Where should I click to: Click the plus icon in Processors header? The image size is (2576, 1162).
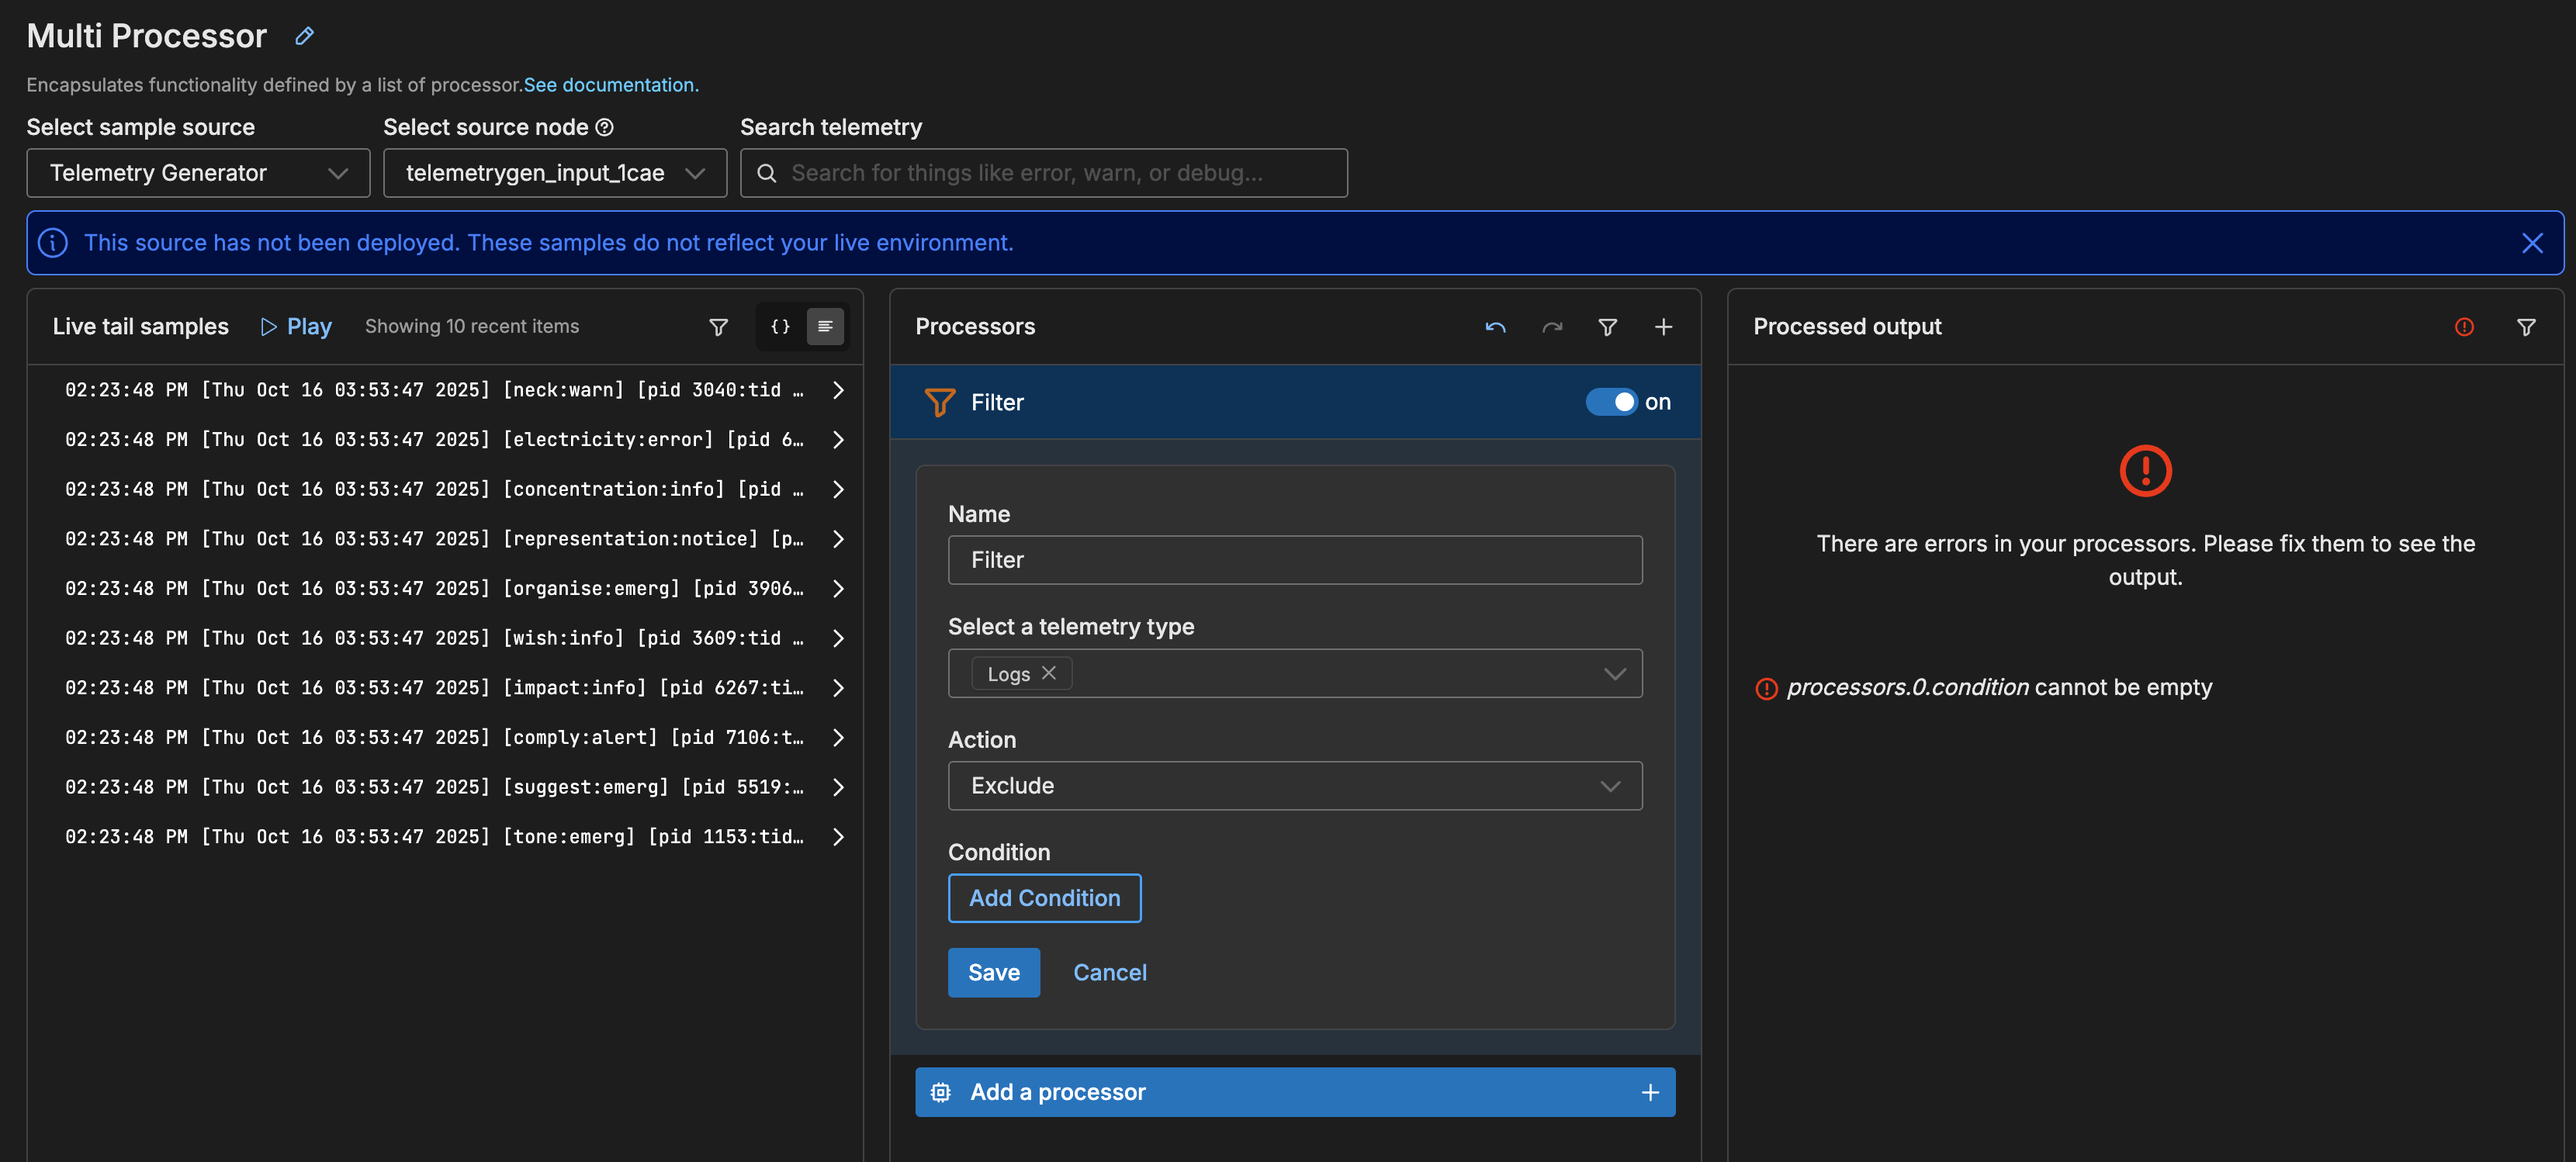pos(1663,327)
